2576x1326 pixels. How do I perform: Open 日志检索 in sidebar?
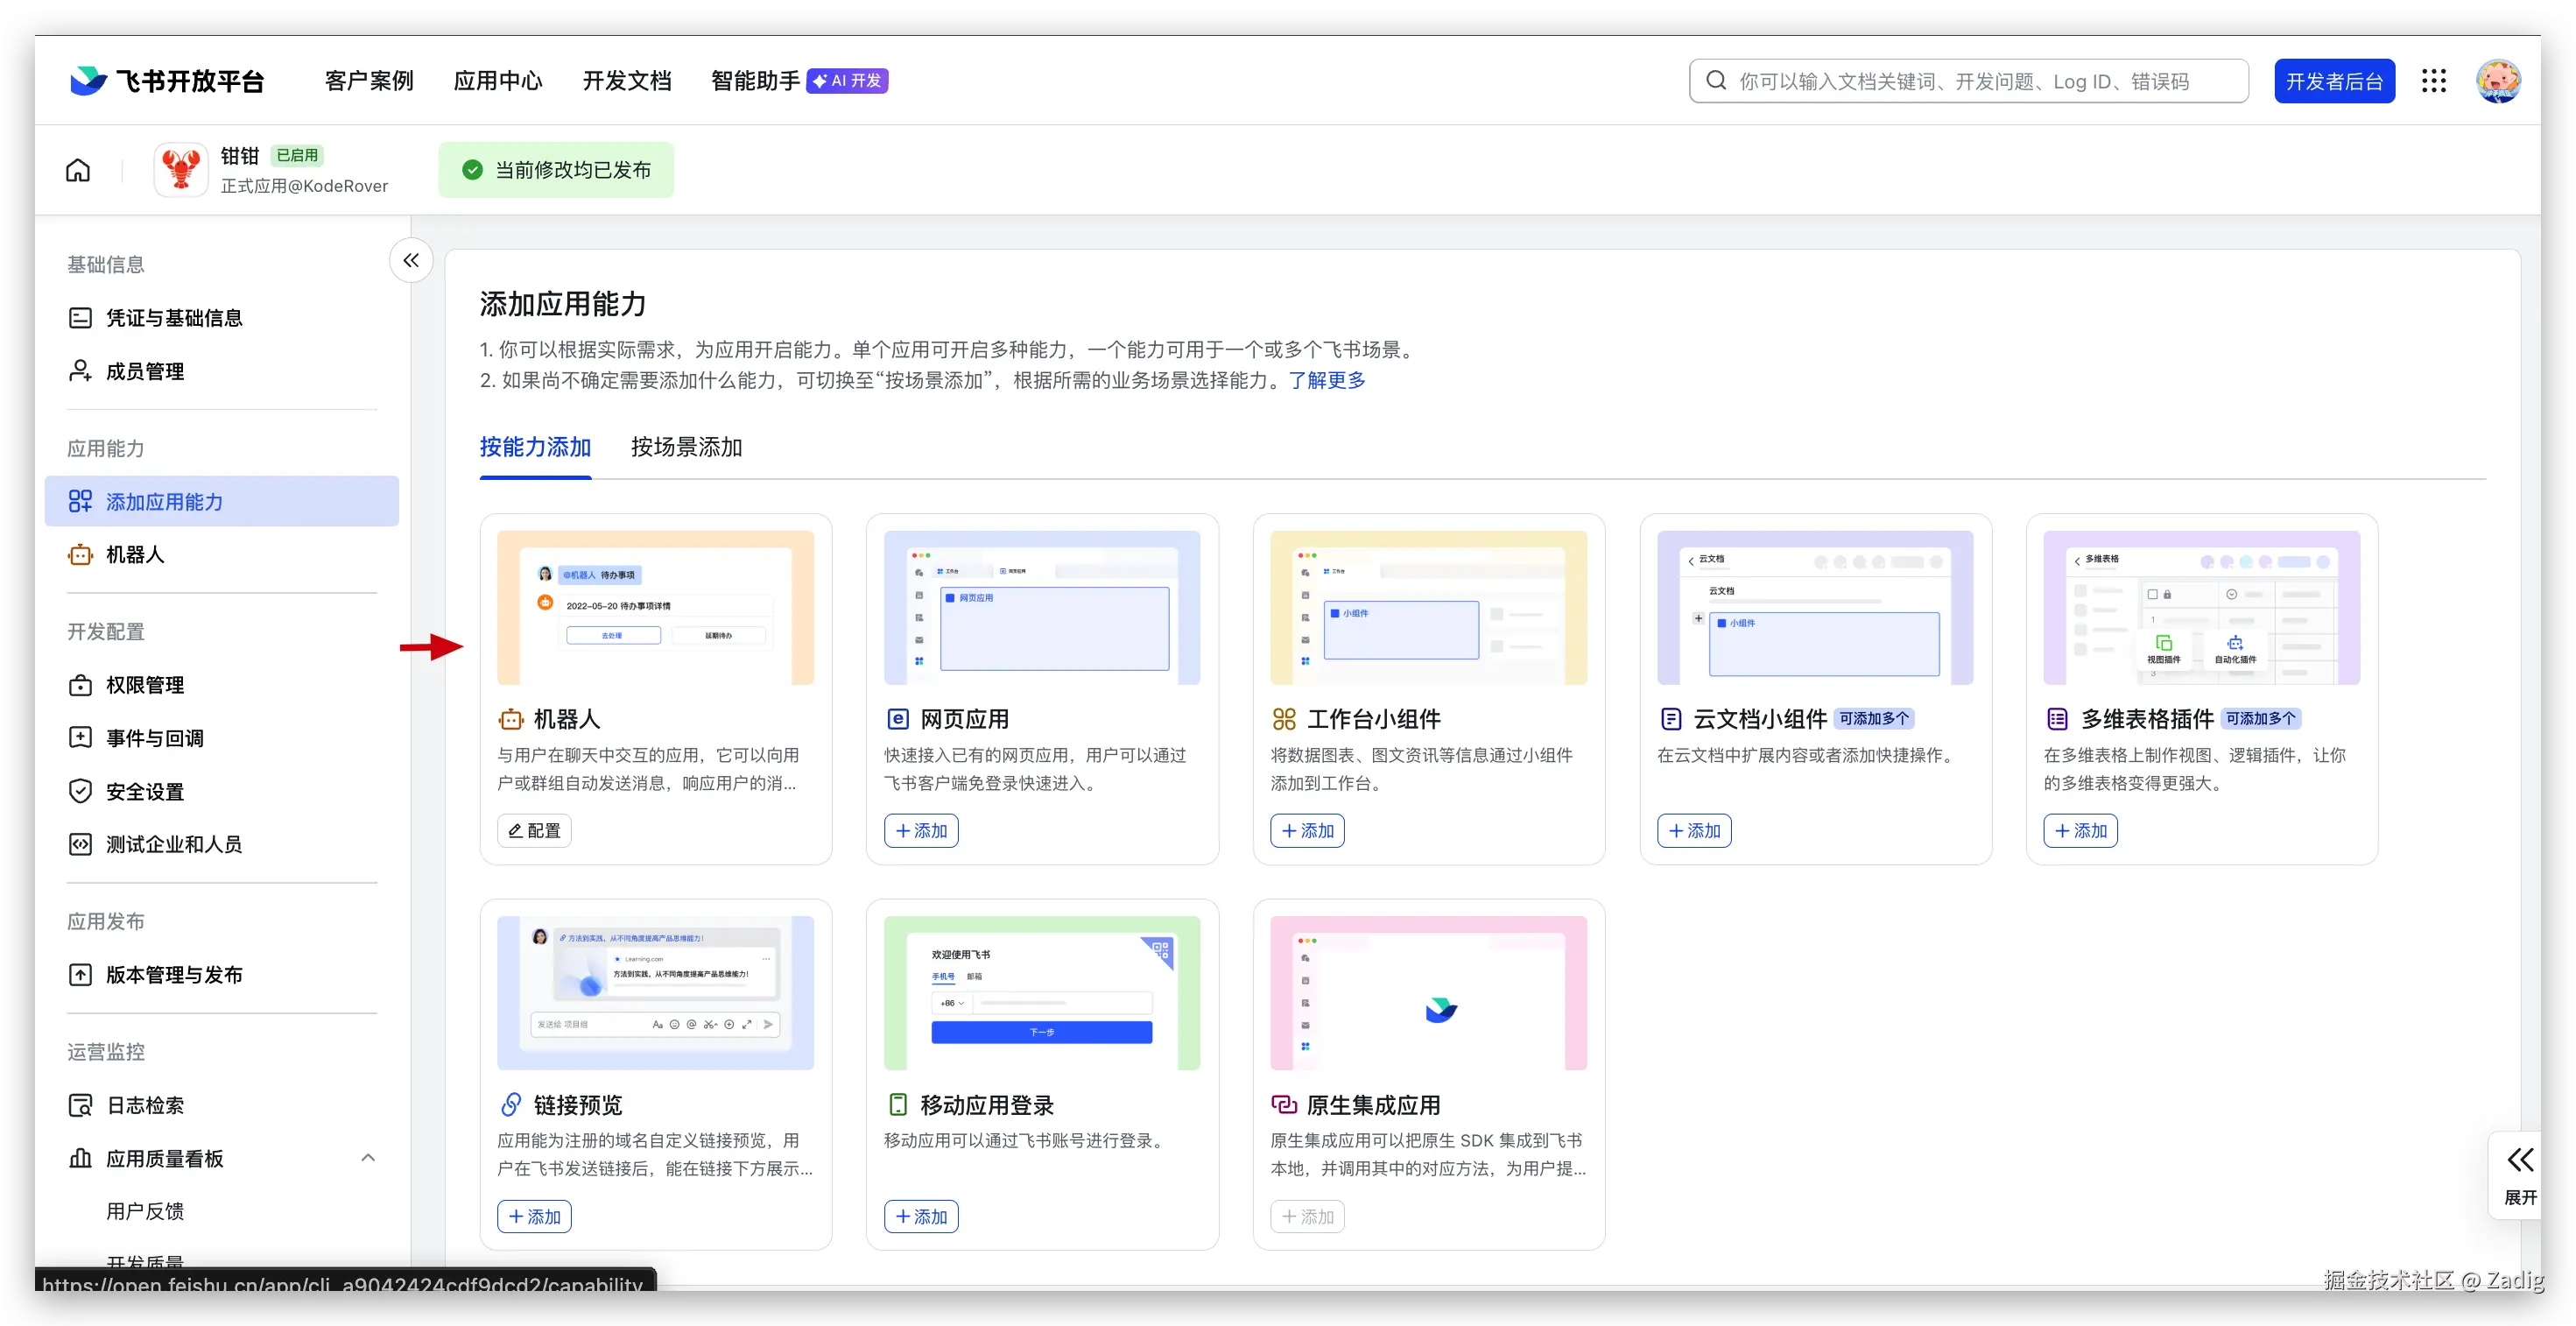pyautogui.click(x=145, y=1105)
